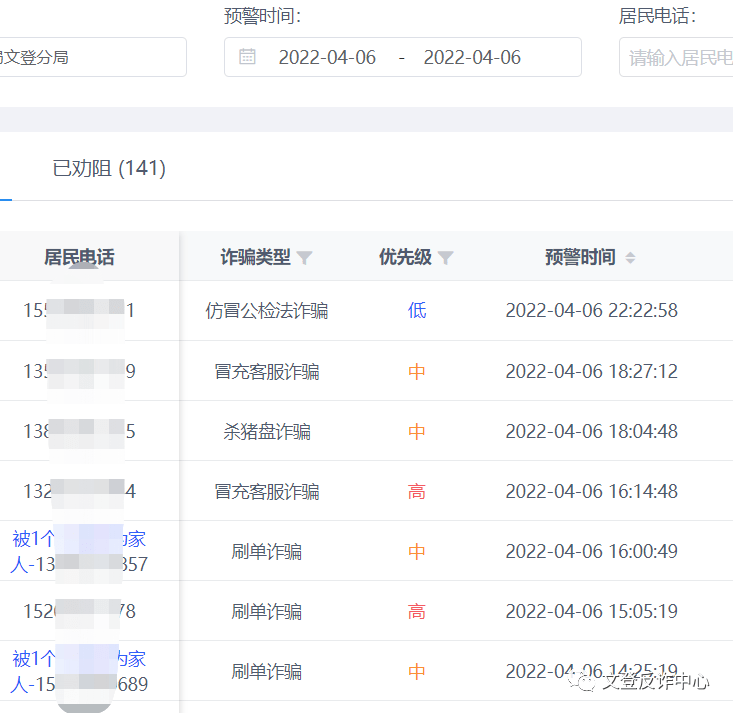Select the end date 2022-04-06 field

472,57
